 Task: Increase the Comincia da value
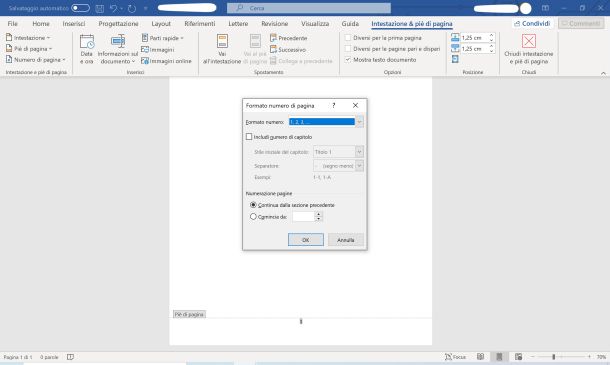319,214
